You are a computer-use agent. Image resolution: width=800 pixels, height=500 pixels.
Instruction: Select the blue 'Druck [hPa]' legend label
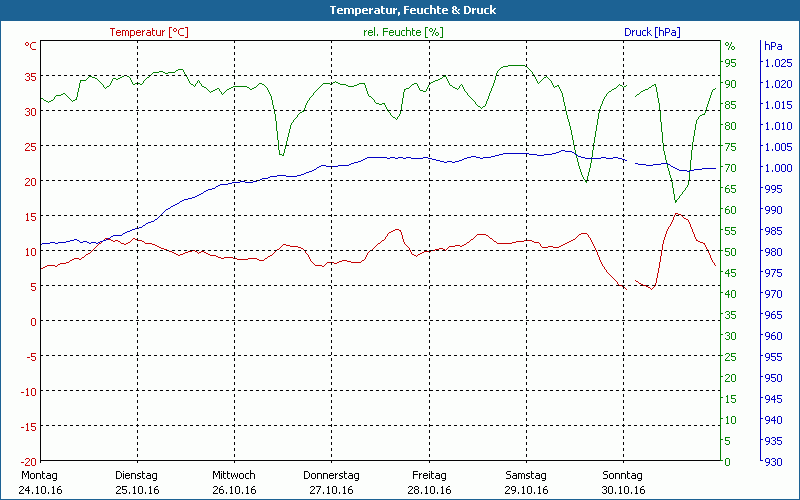[x=652, y=32]
